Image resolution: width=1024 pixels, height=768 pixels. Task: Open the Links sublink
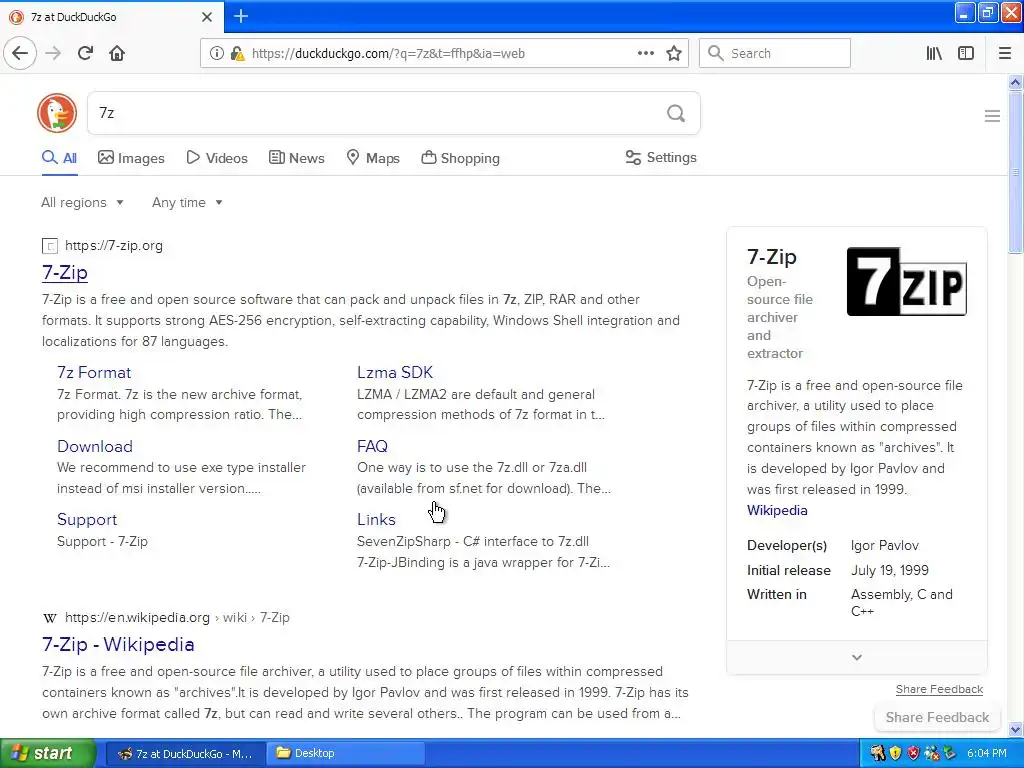click(x=376, y=519)
